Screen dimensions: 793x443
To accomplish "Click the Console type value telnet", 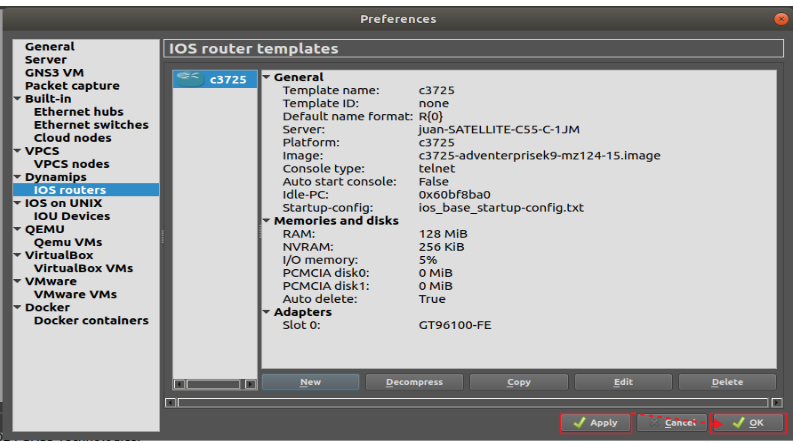I will (436, 169).
